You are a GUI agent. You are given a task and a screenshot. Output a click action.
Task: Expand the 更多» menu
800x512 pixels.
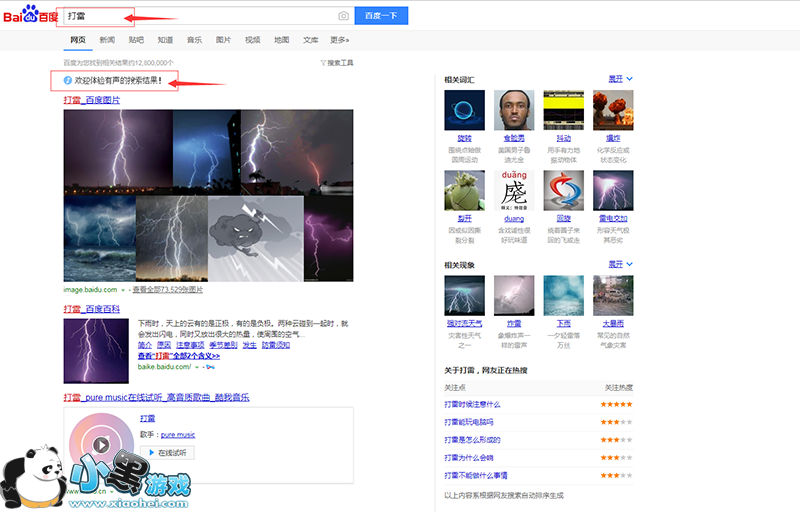pos(340,40)
